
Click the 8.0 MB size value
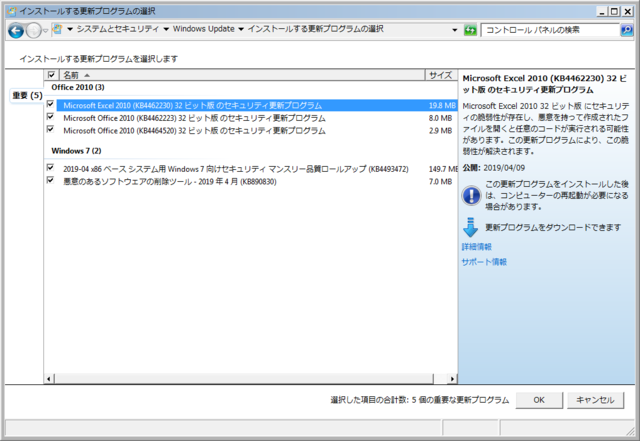tap(440, 118)
